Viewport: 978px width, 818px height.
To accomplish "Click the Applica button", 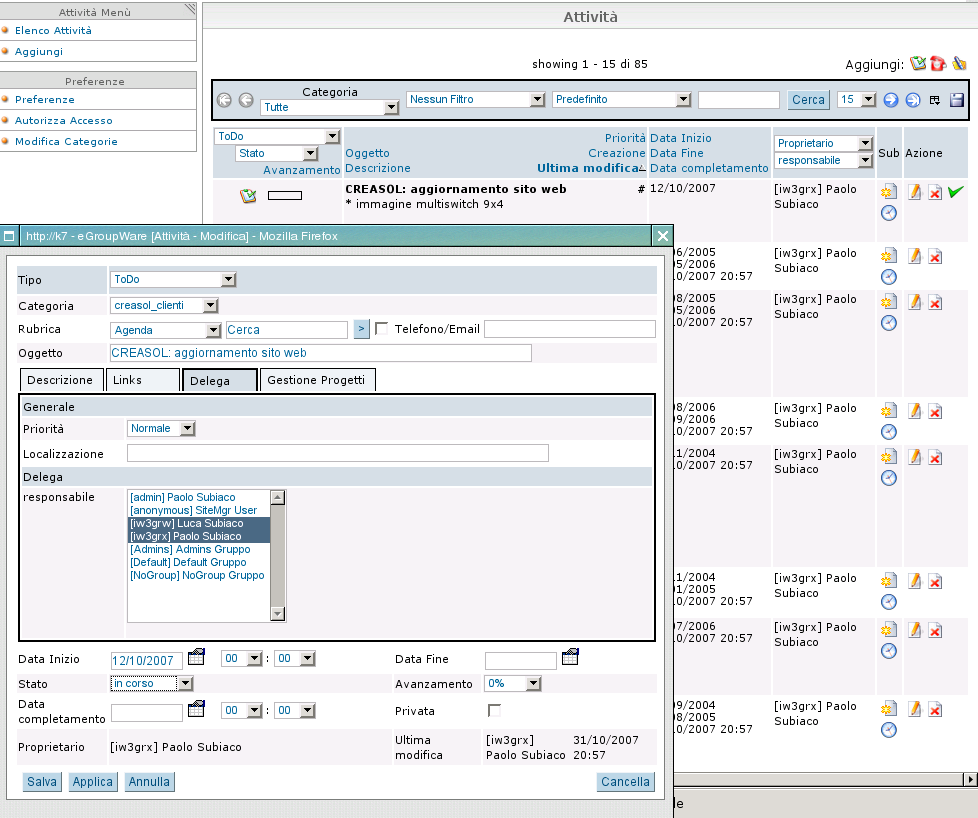I will click(x=92, y=782).
